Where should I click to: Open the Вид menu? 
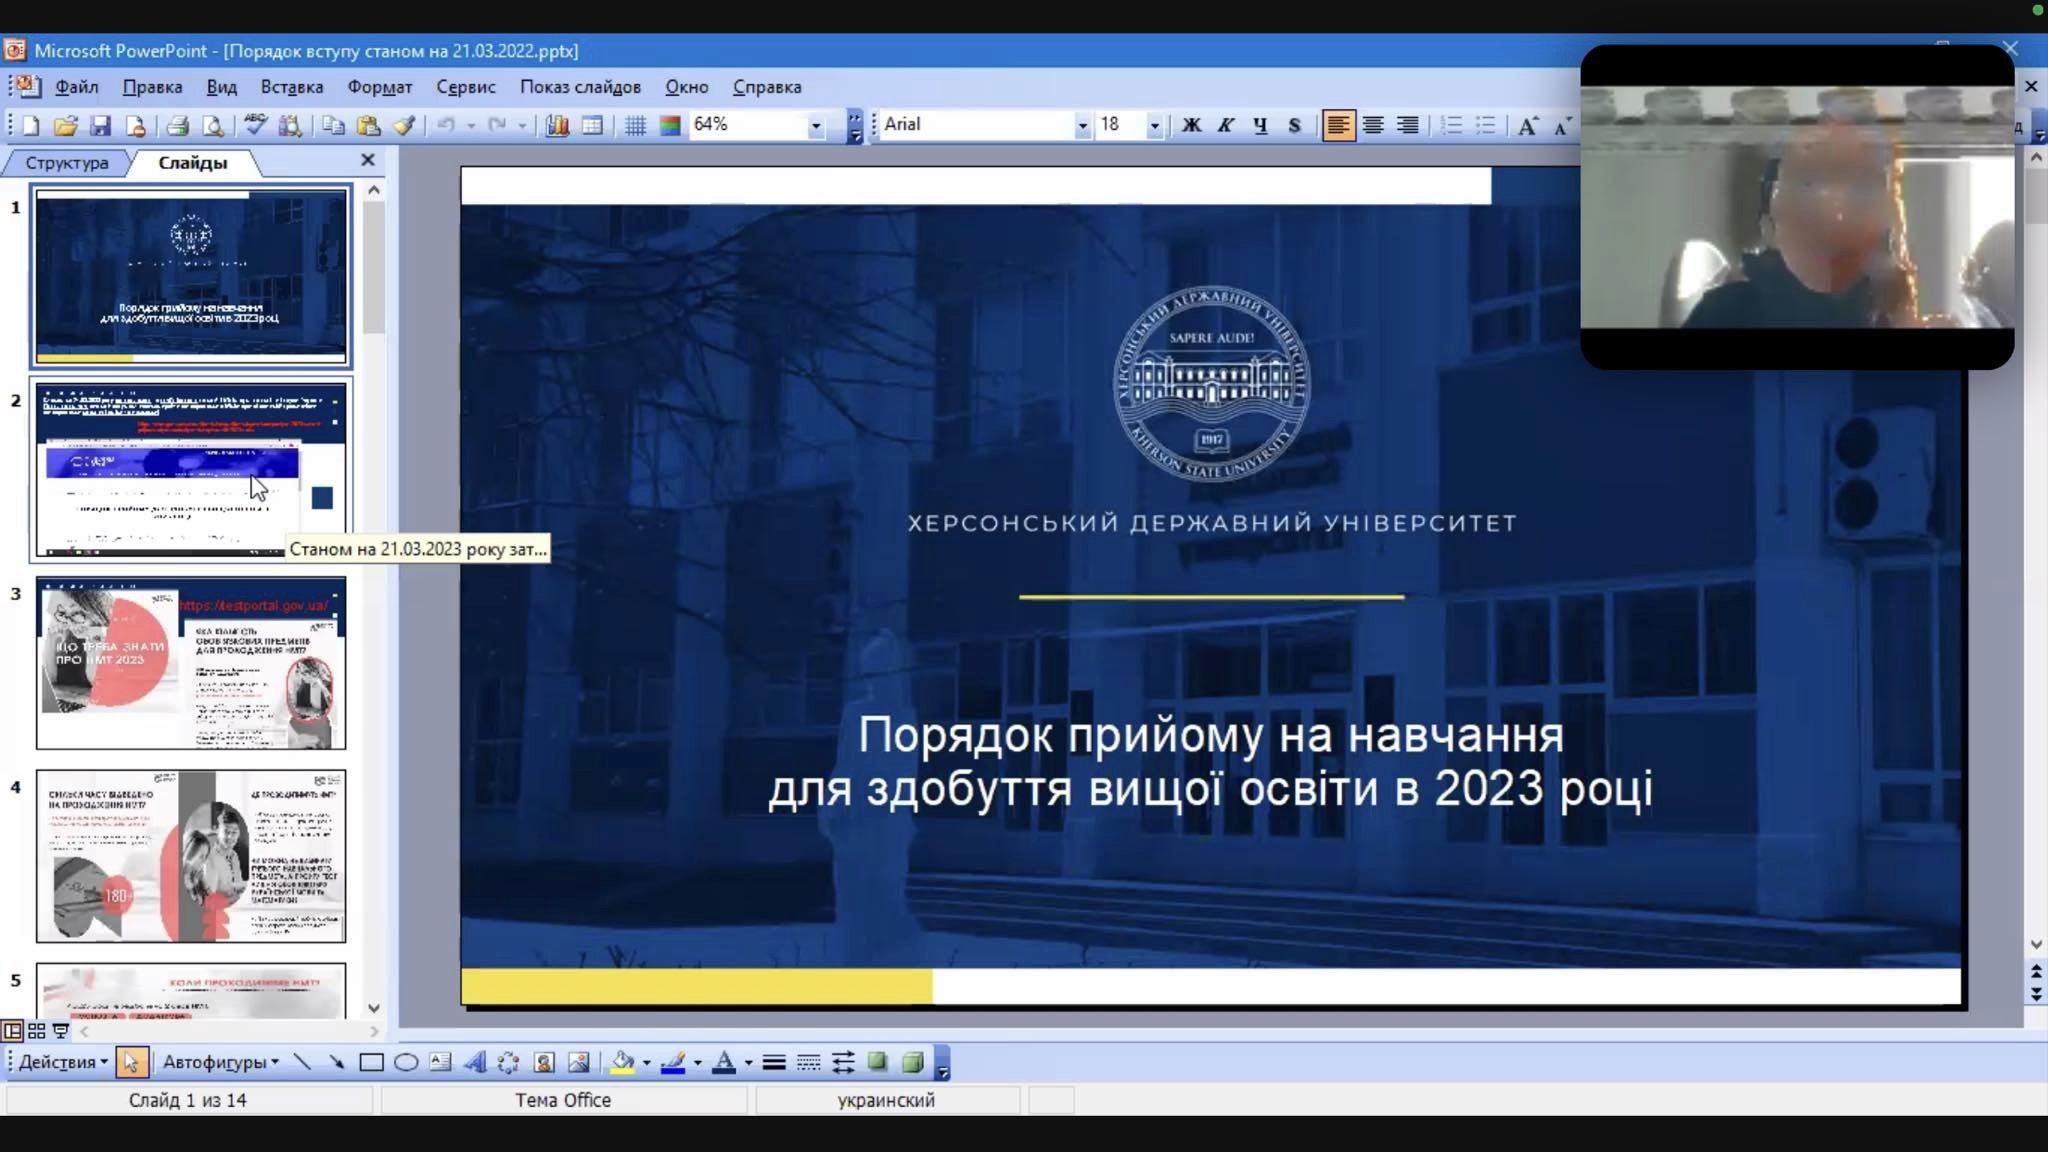click(x=221, y=87)
